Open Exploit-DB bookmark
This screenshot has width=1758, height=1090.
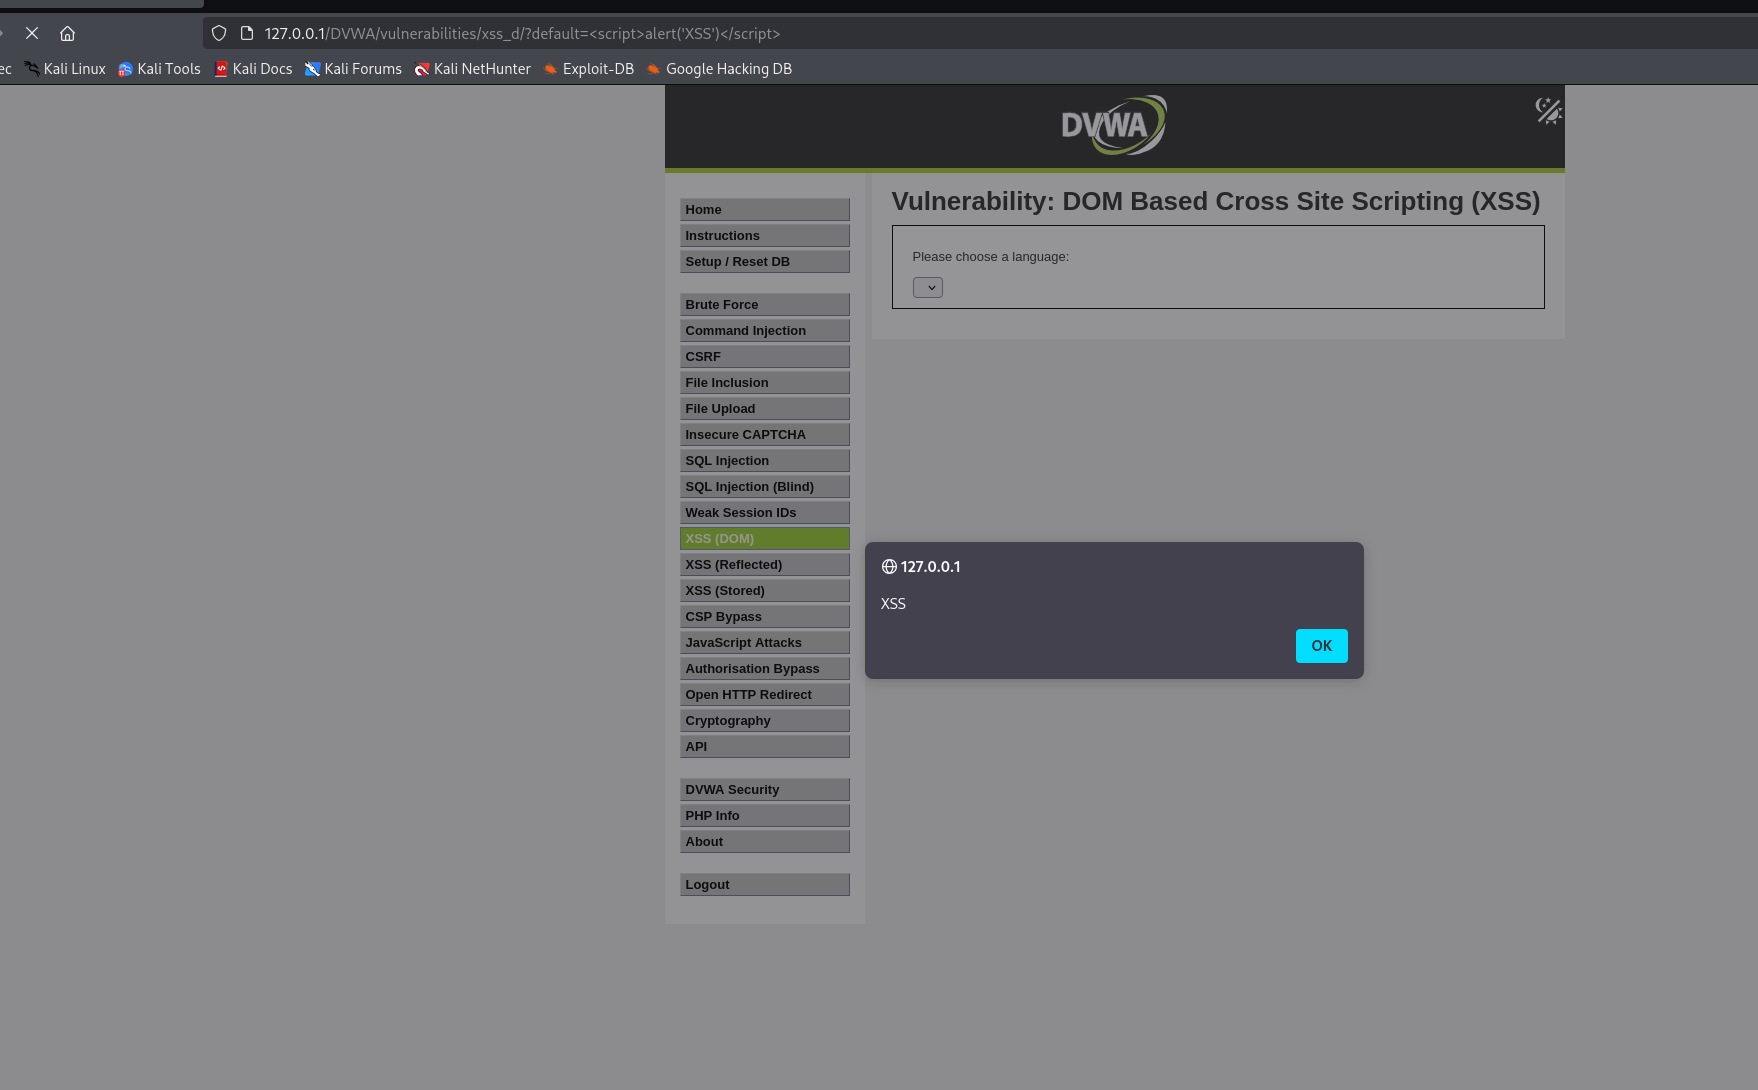pos(588,69)
